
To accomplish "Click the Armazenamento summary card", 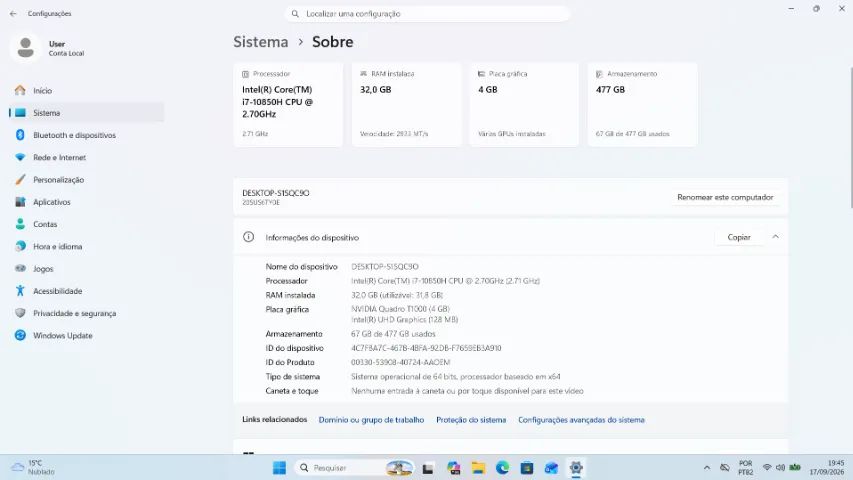I will (642, 104).
